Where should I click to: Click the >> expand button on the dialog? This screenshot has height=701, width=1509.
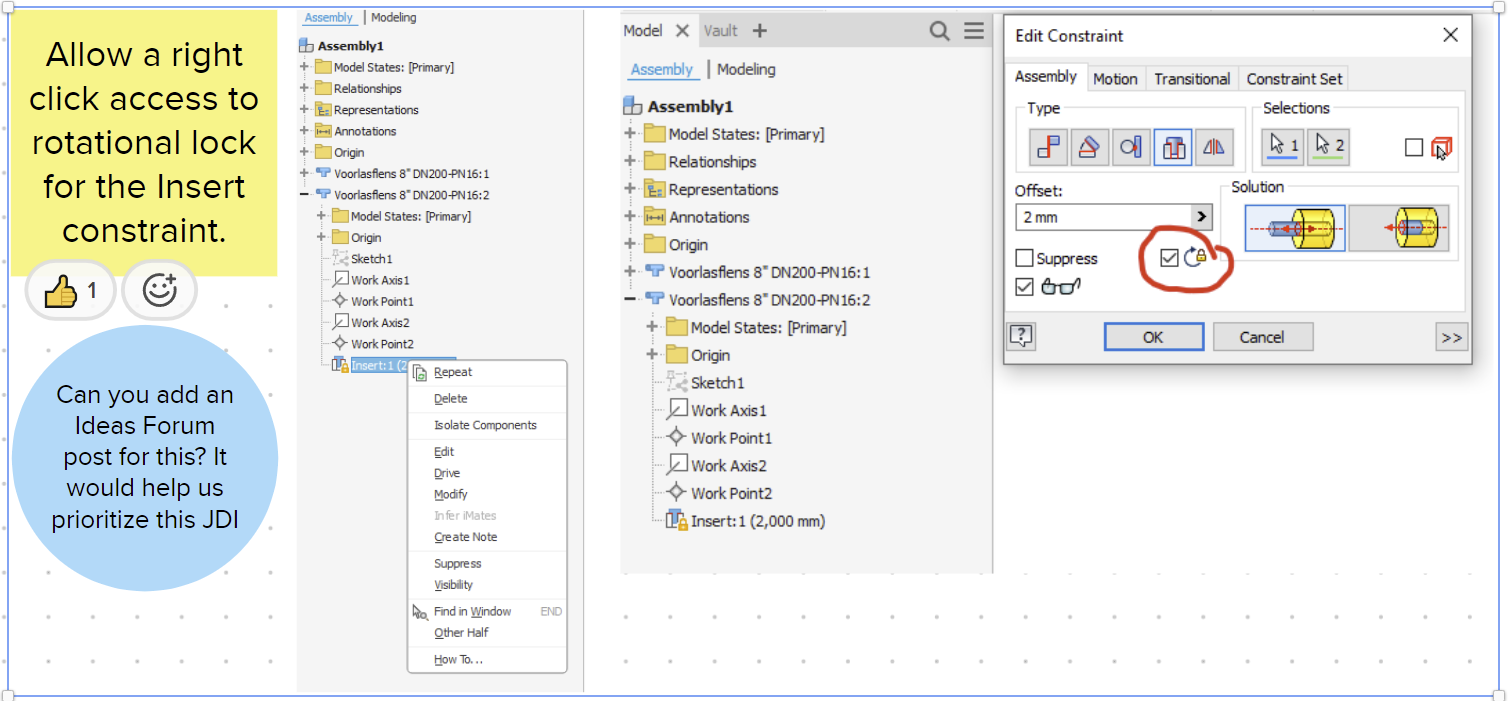point(1450,336)
